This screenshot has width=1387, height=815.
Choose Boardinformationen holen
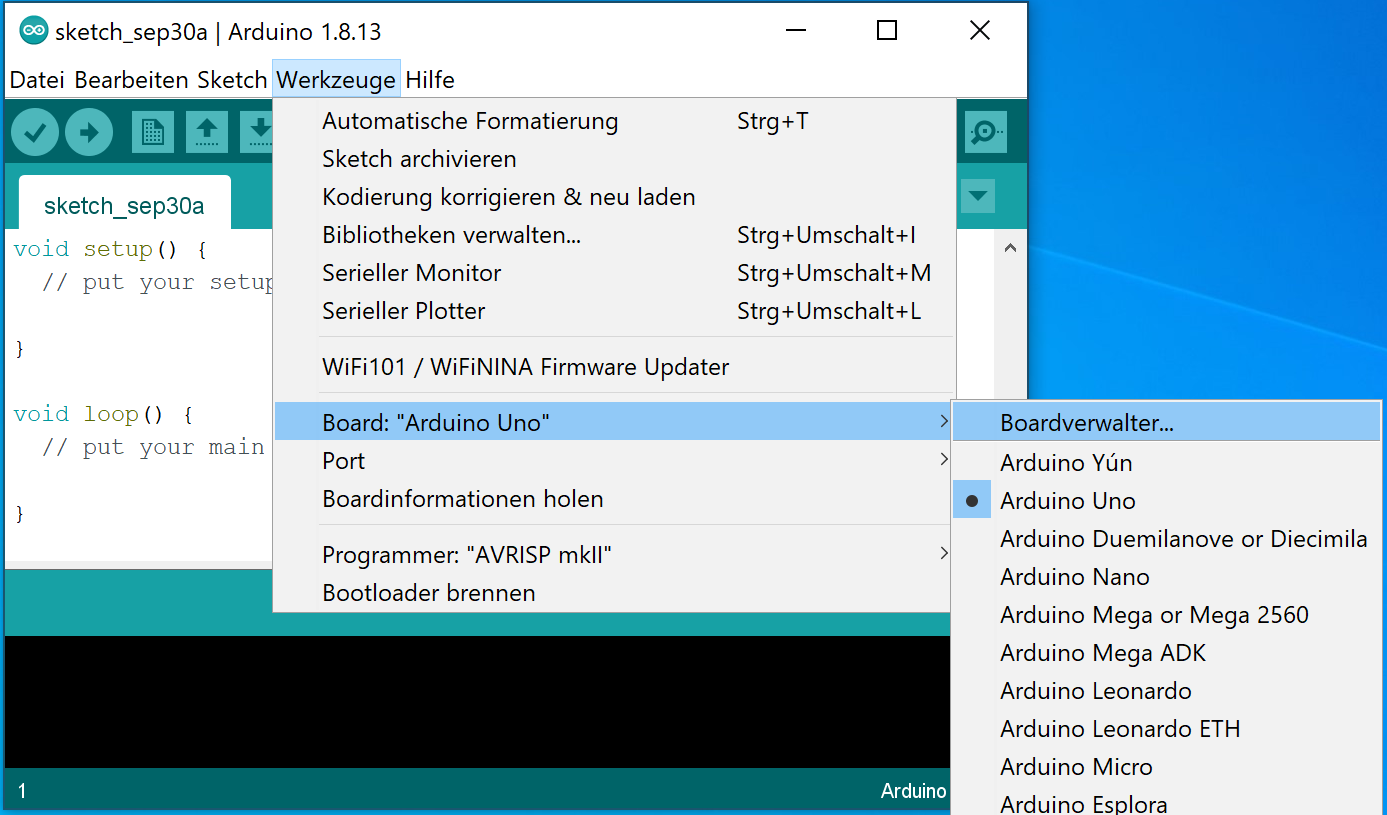pyautogui.click(x=614, y=499)
